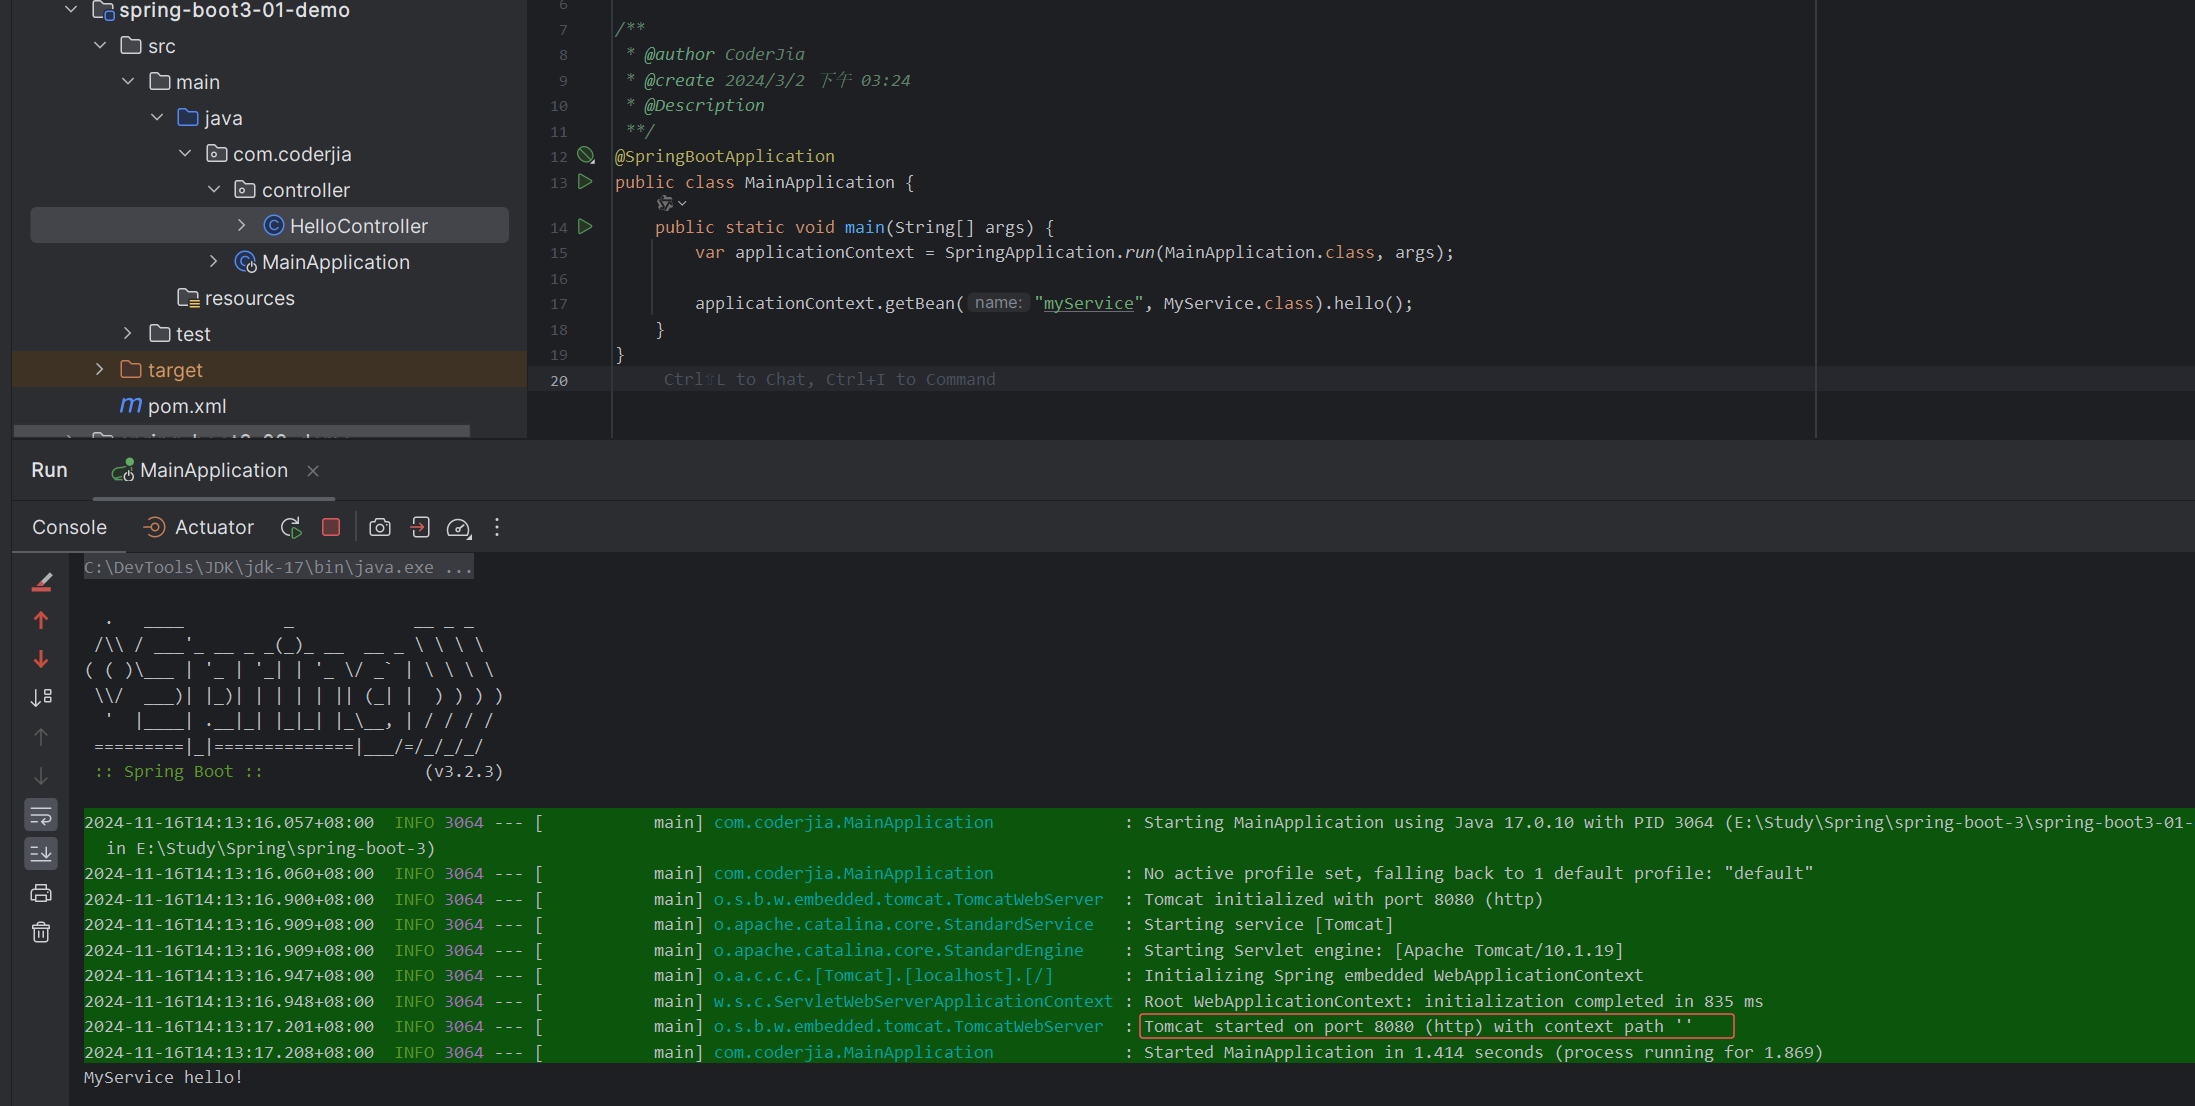The image size is (2195, 1106).
Task: Click the @SpringBootApplication annotation
Action: point(724,156)
